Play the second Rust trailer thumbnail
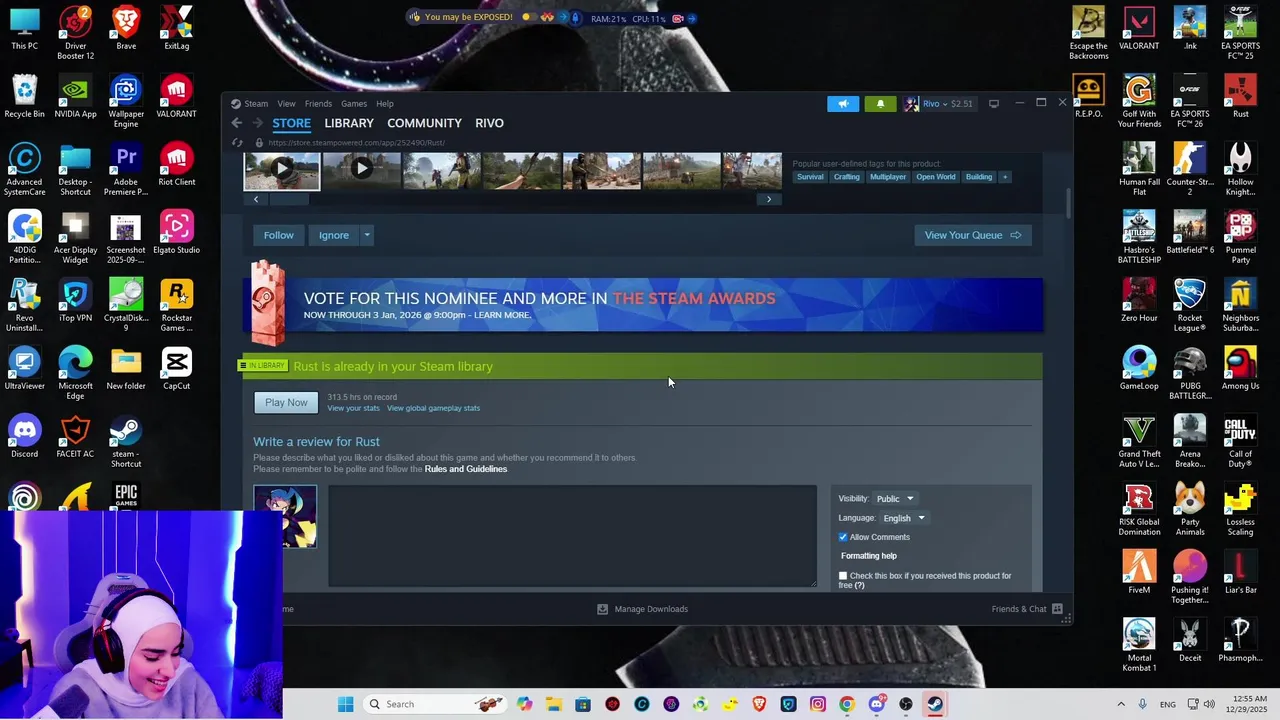The image size is (1280, 720). (361, 171)
